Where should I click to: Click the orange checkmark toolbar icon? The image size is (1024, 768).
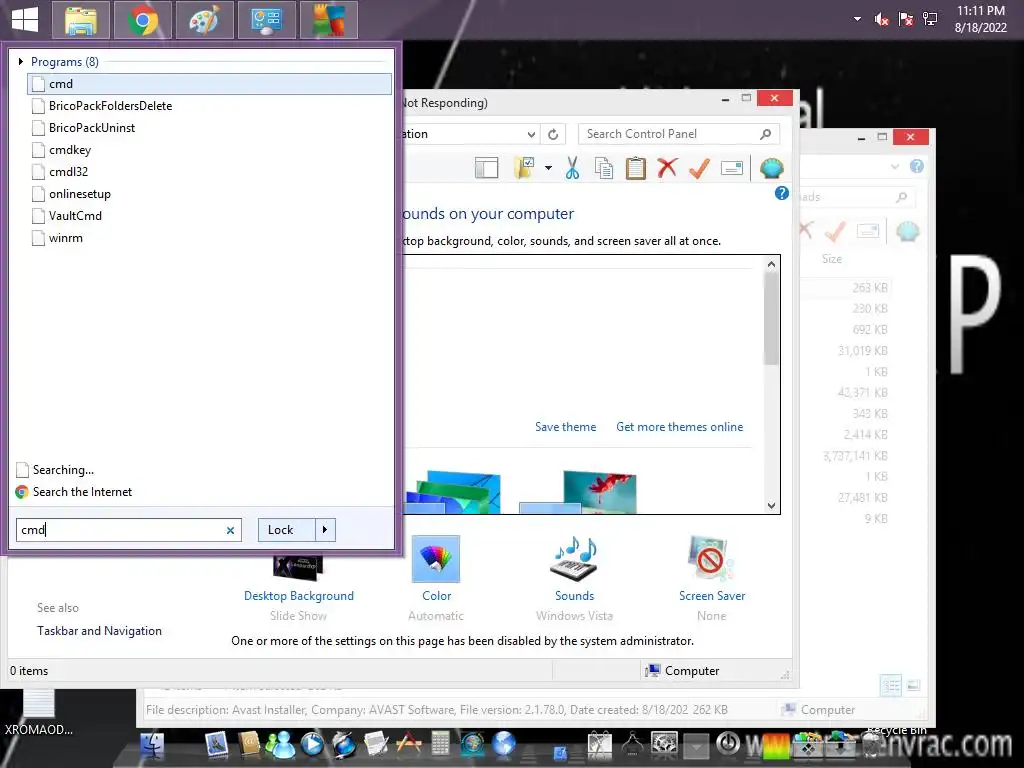[x=699, y=168]
